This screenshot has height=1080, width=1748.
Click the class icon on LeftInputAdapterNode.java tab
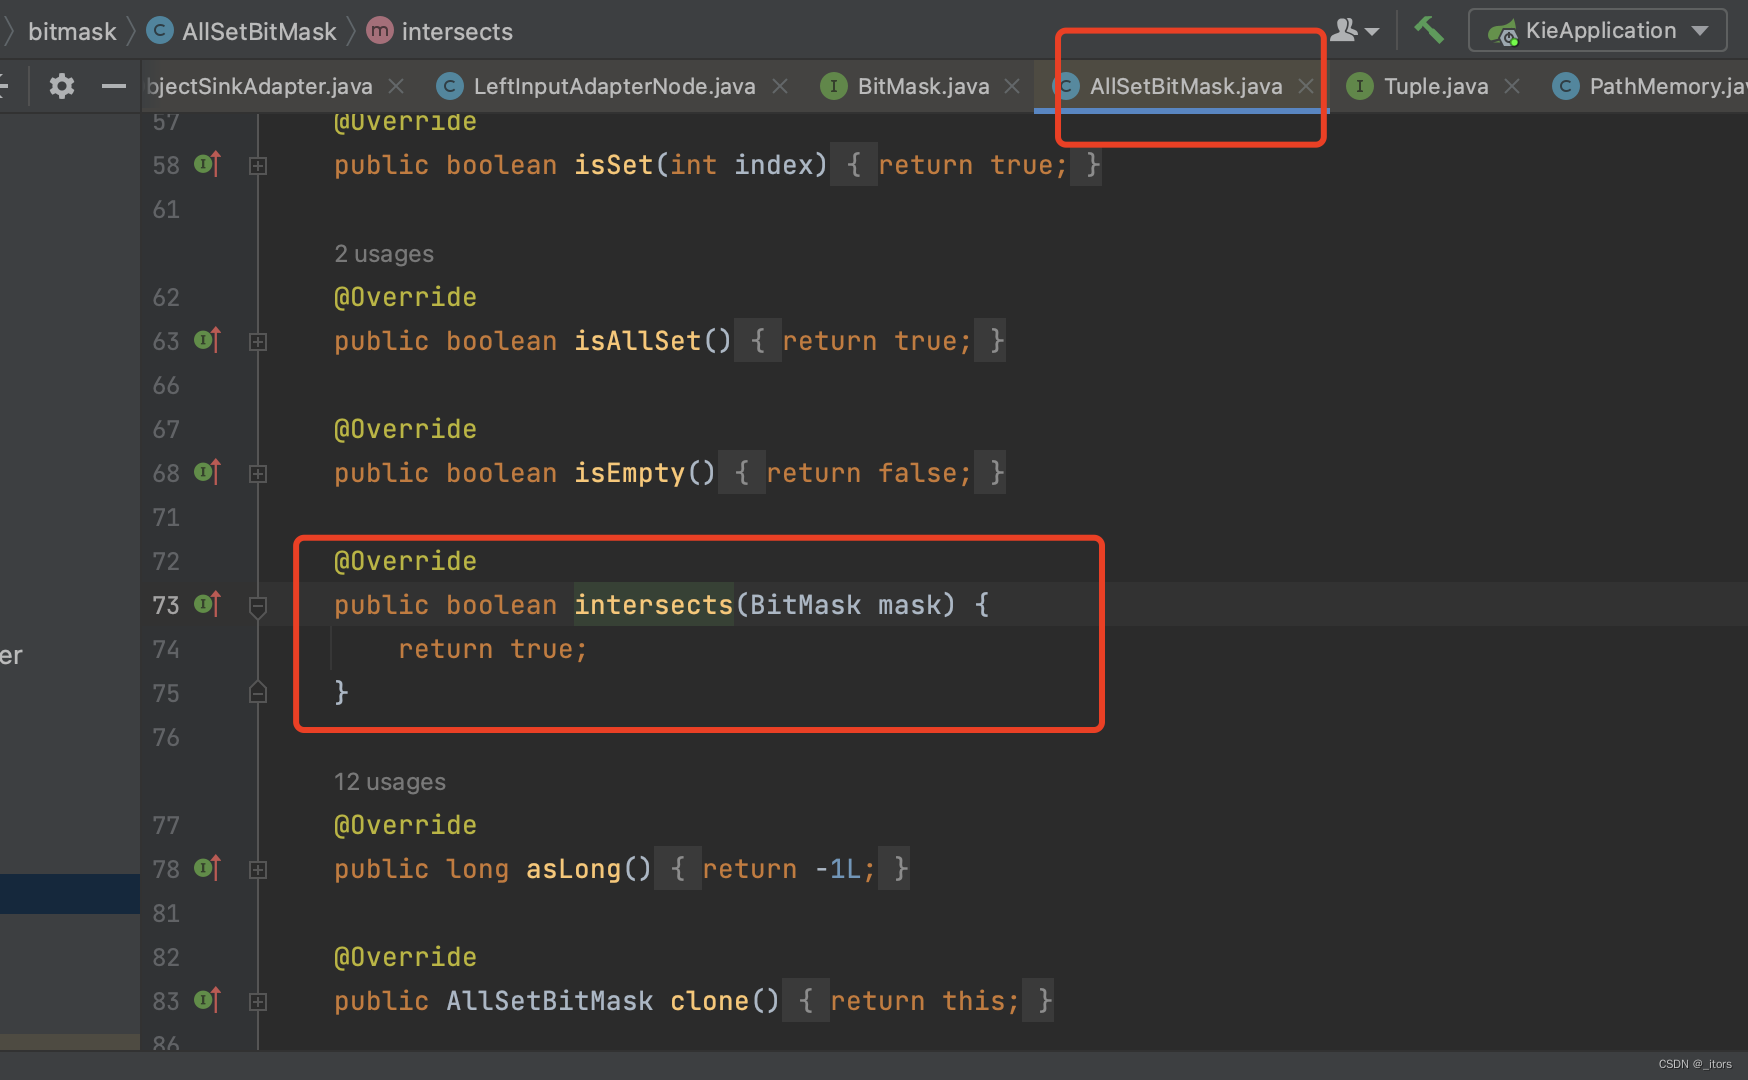pos(450,86)
